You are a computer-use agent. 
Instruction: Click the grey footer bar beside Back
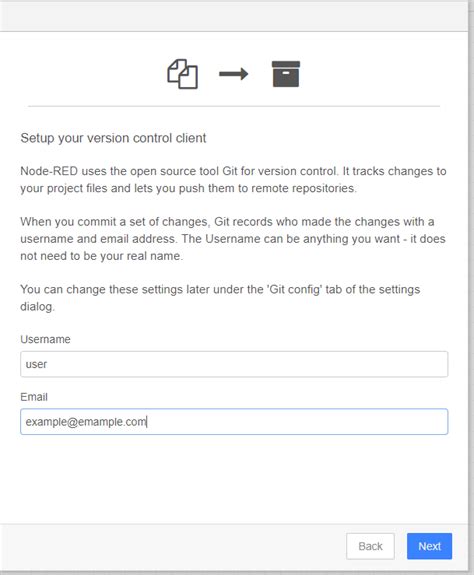172,546
